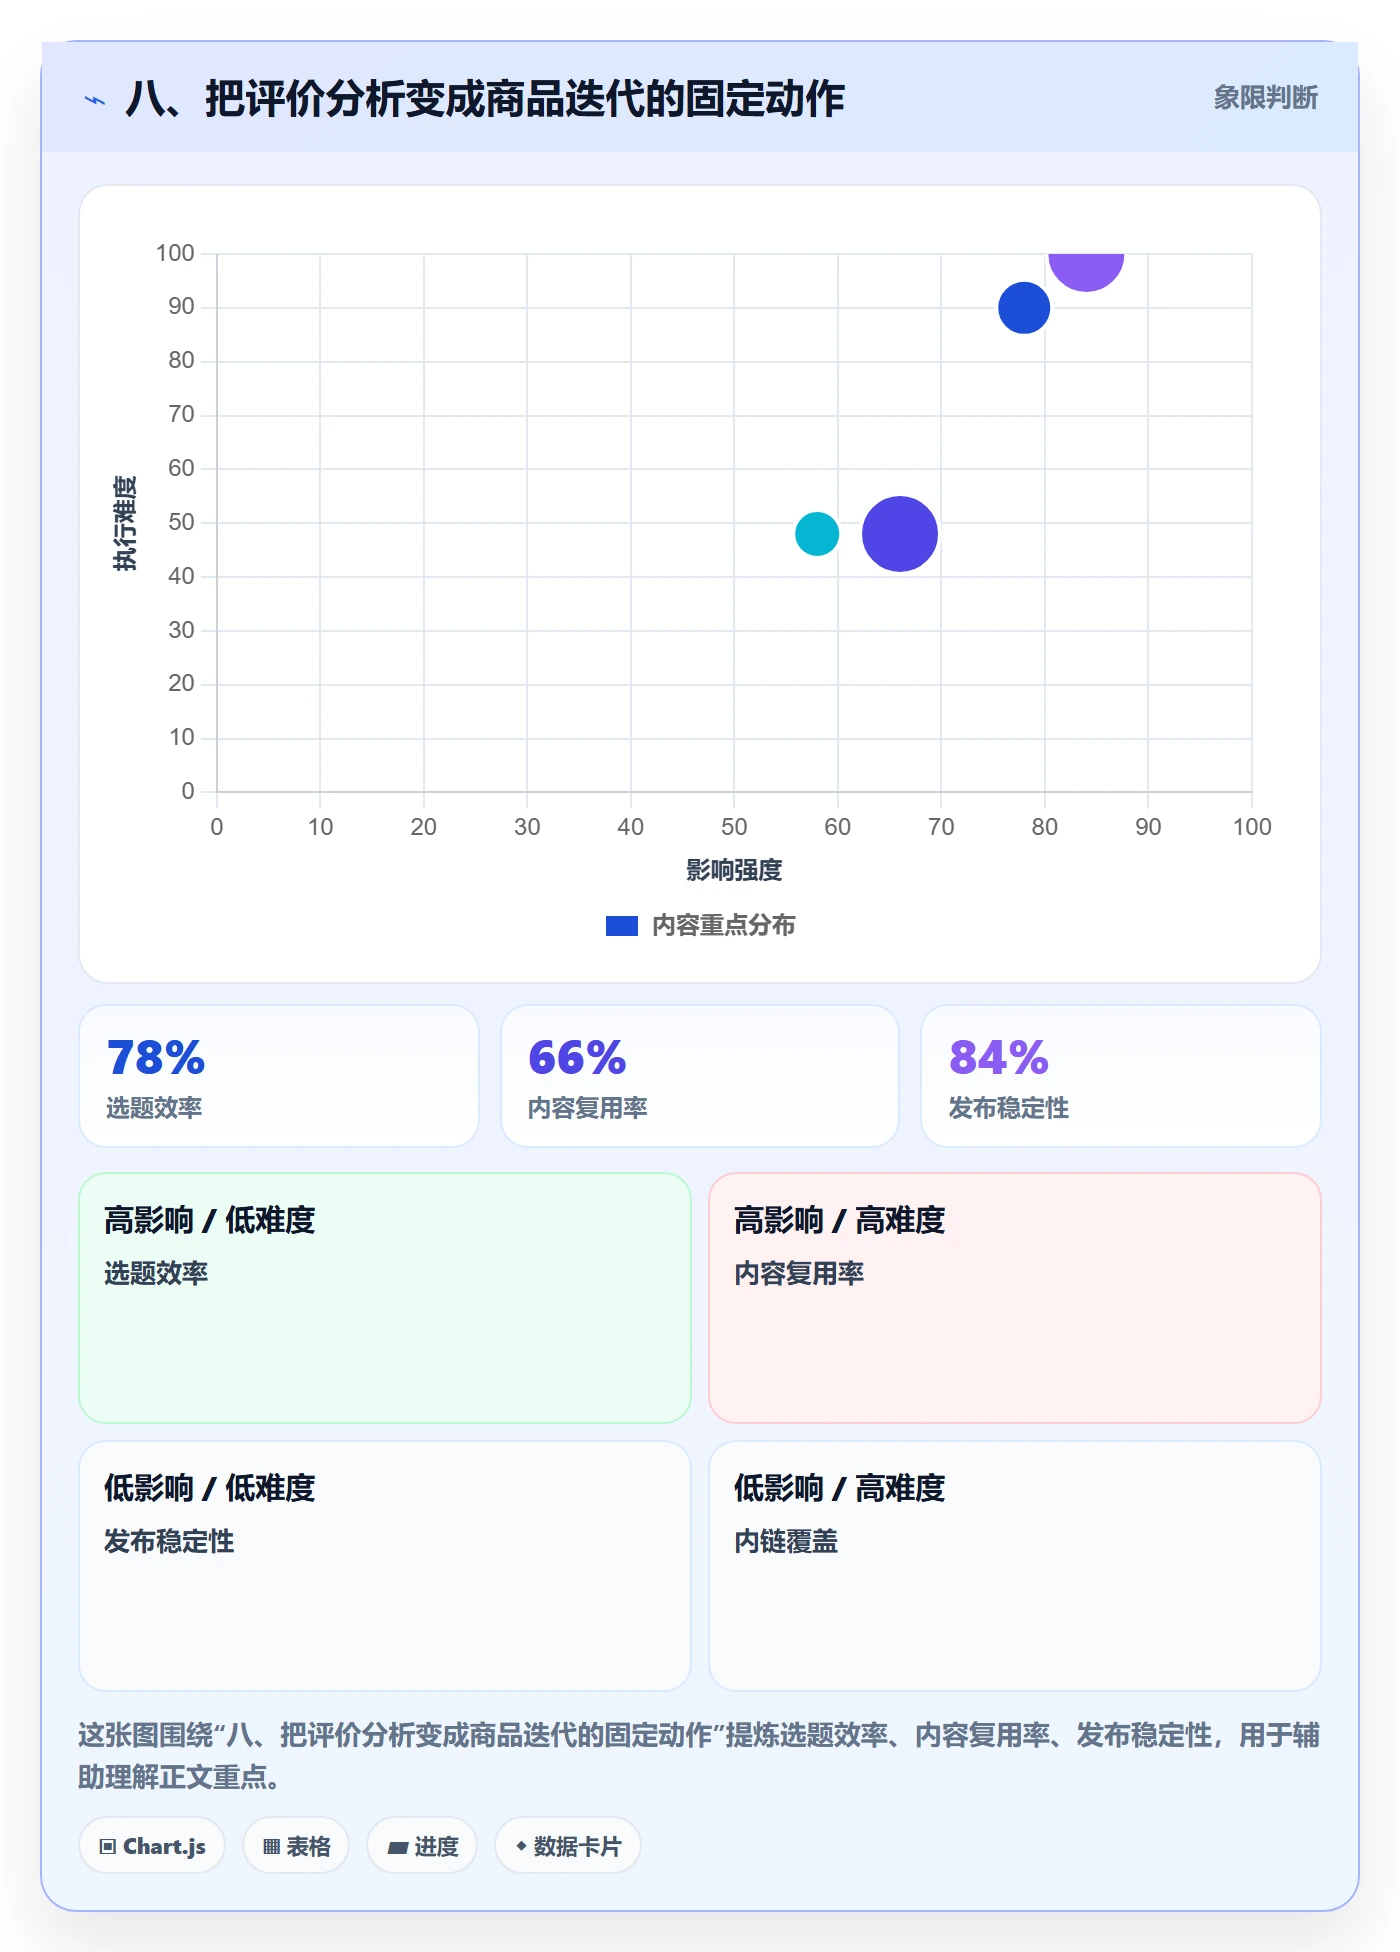Open the 78% 选题效率 stat card

(279, 1076)
